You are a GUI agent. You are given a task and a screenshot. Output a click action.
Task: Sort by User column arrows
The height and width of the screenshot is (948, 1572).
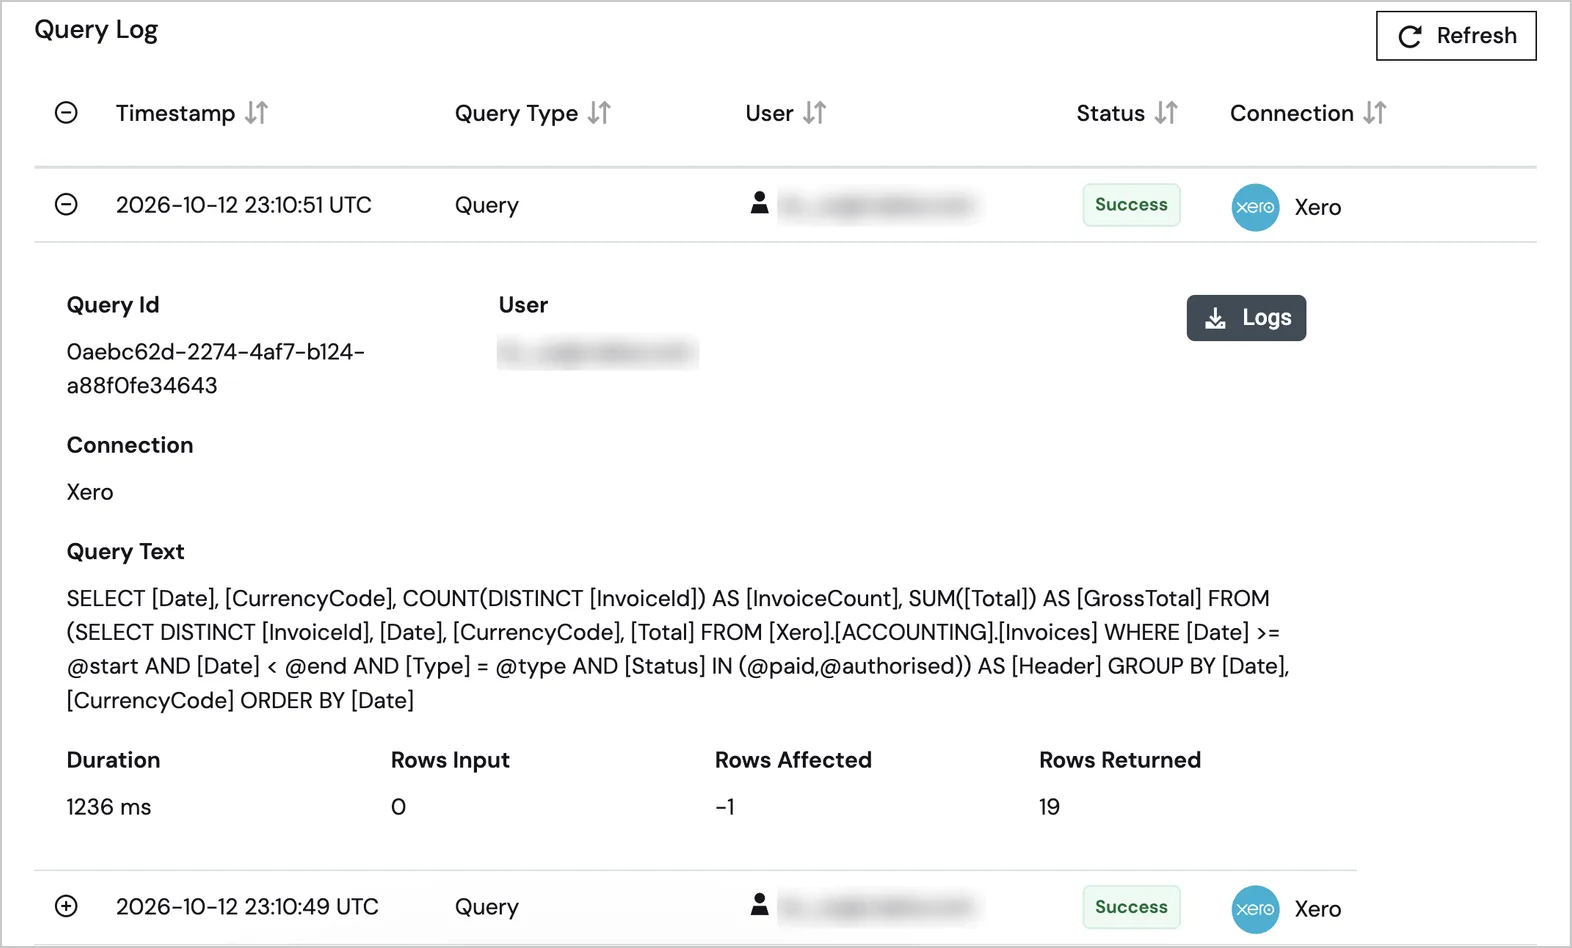pyautogui.click(x=815, y=113)
